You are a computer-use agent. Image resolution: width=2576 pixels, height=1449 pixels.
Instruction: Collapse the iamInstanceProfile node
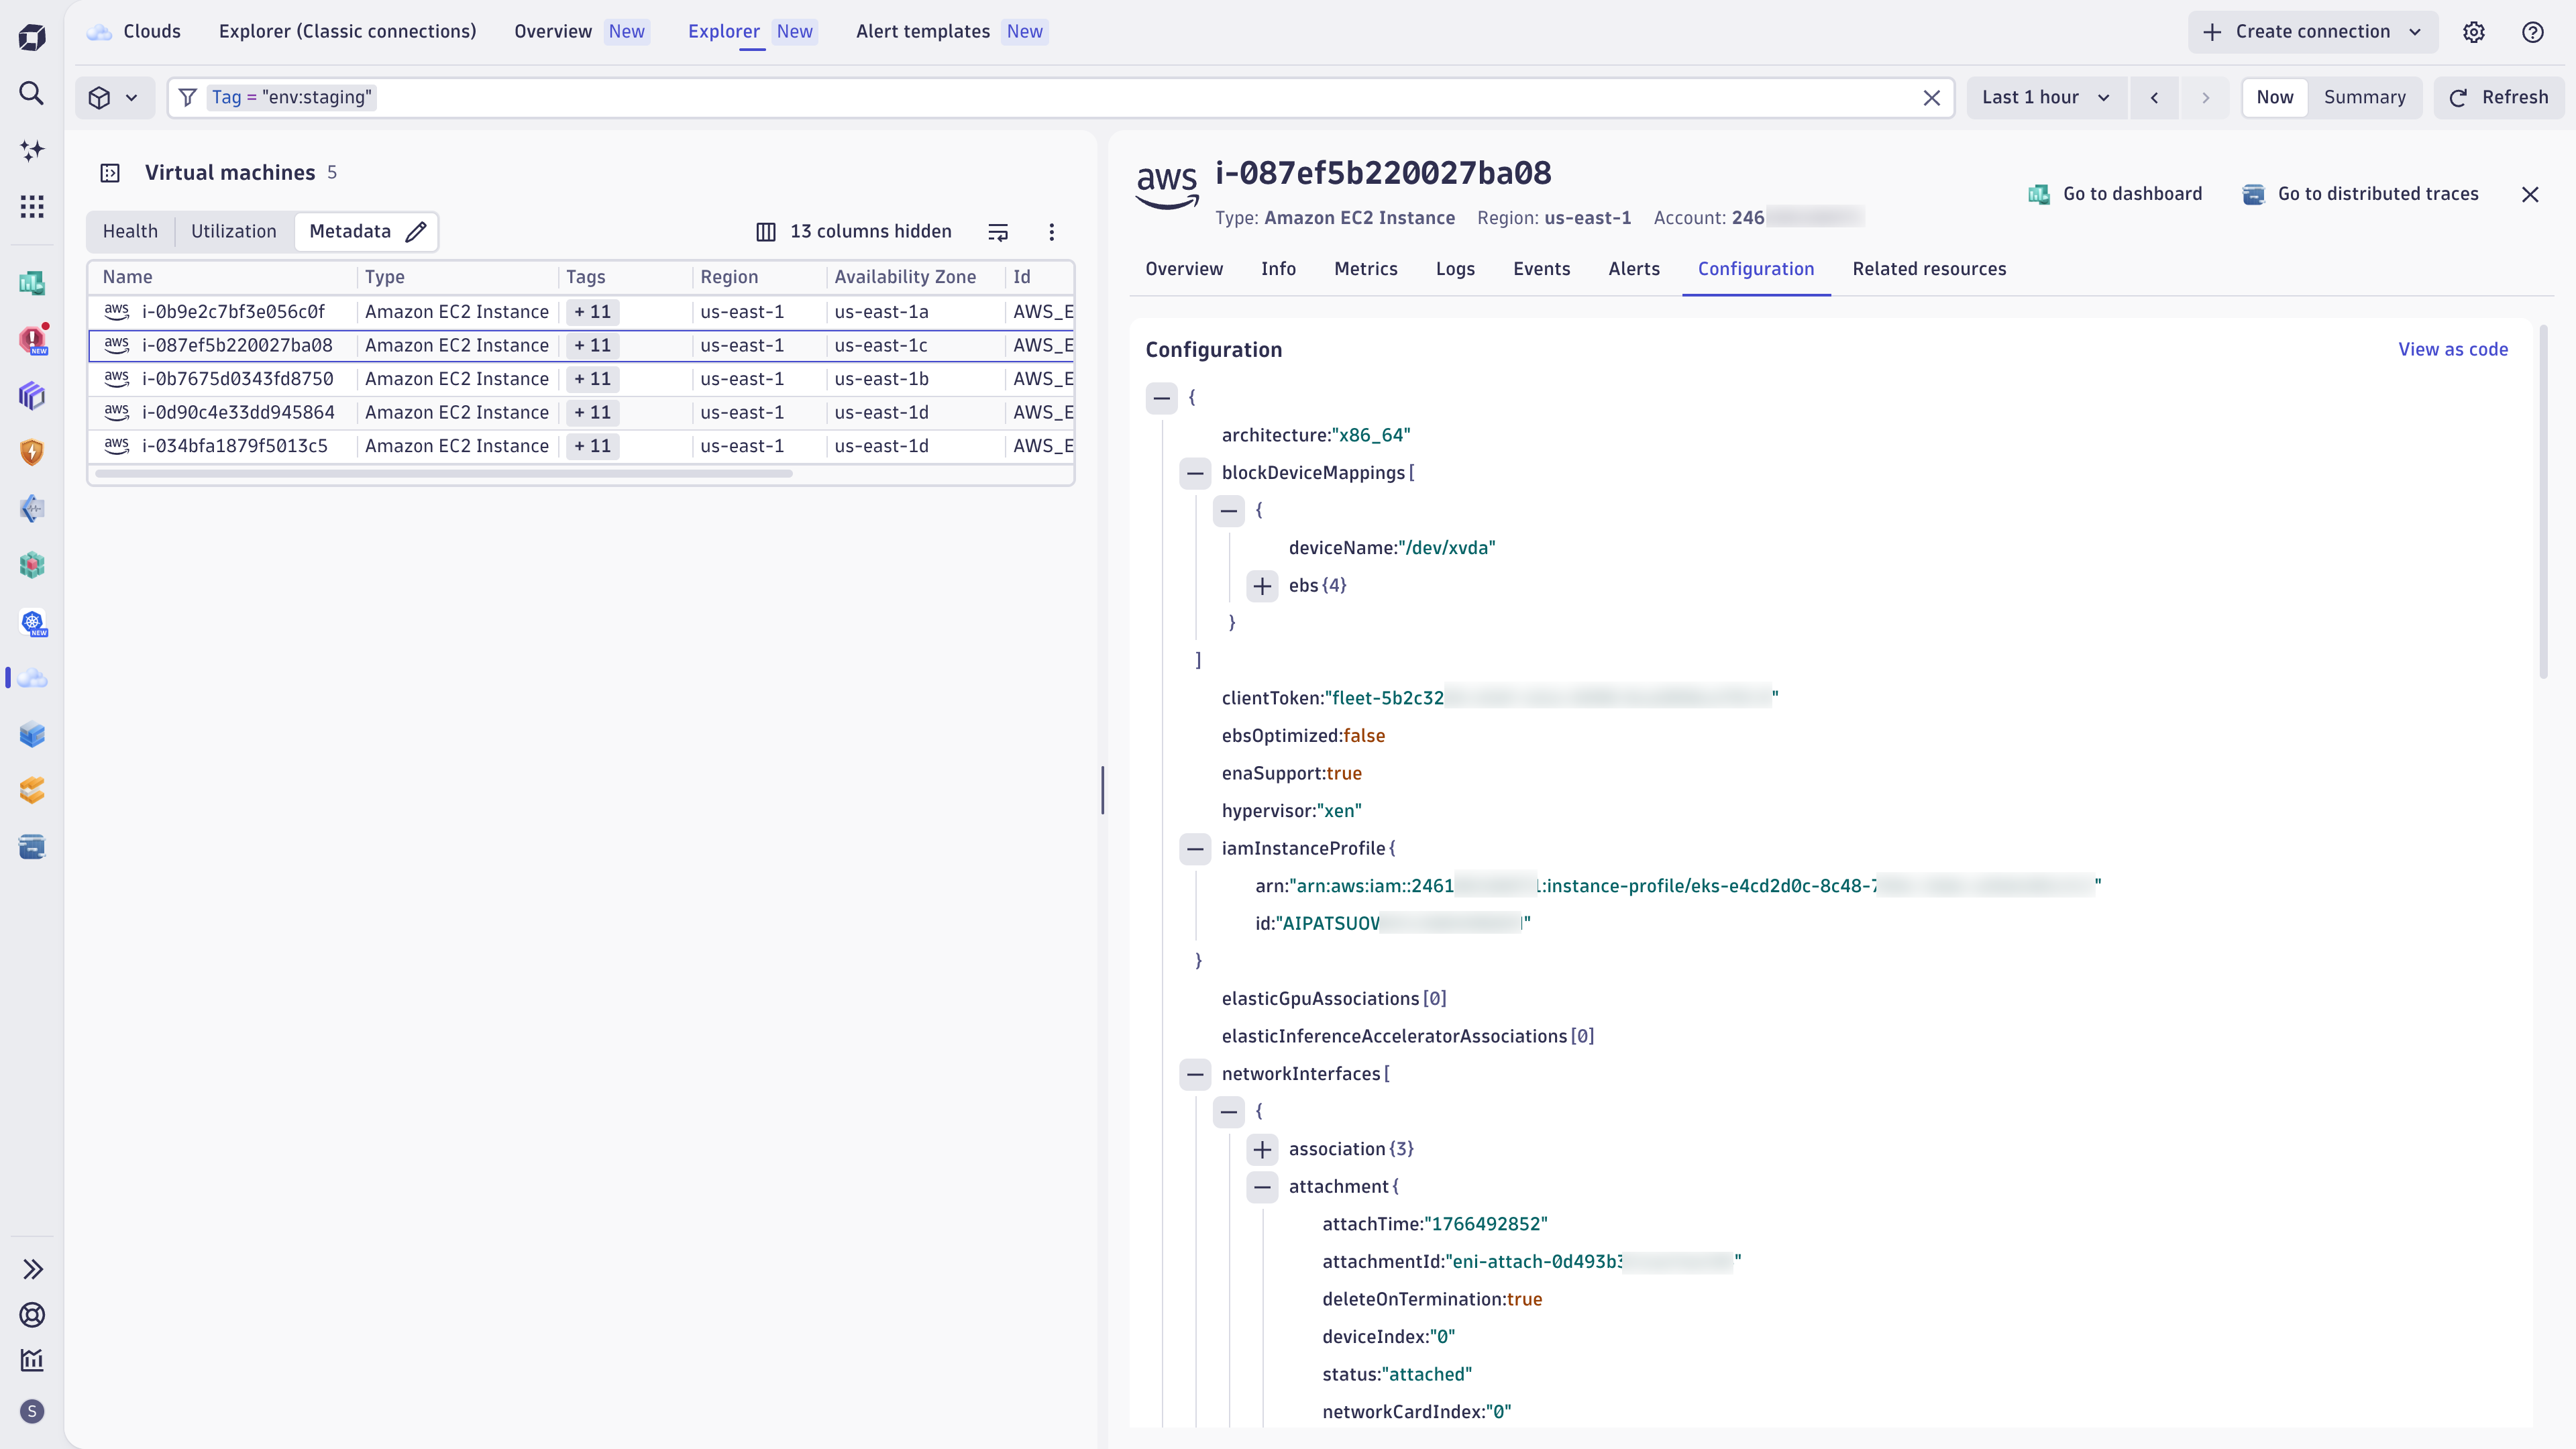click(x=1195, y=849)
